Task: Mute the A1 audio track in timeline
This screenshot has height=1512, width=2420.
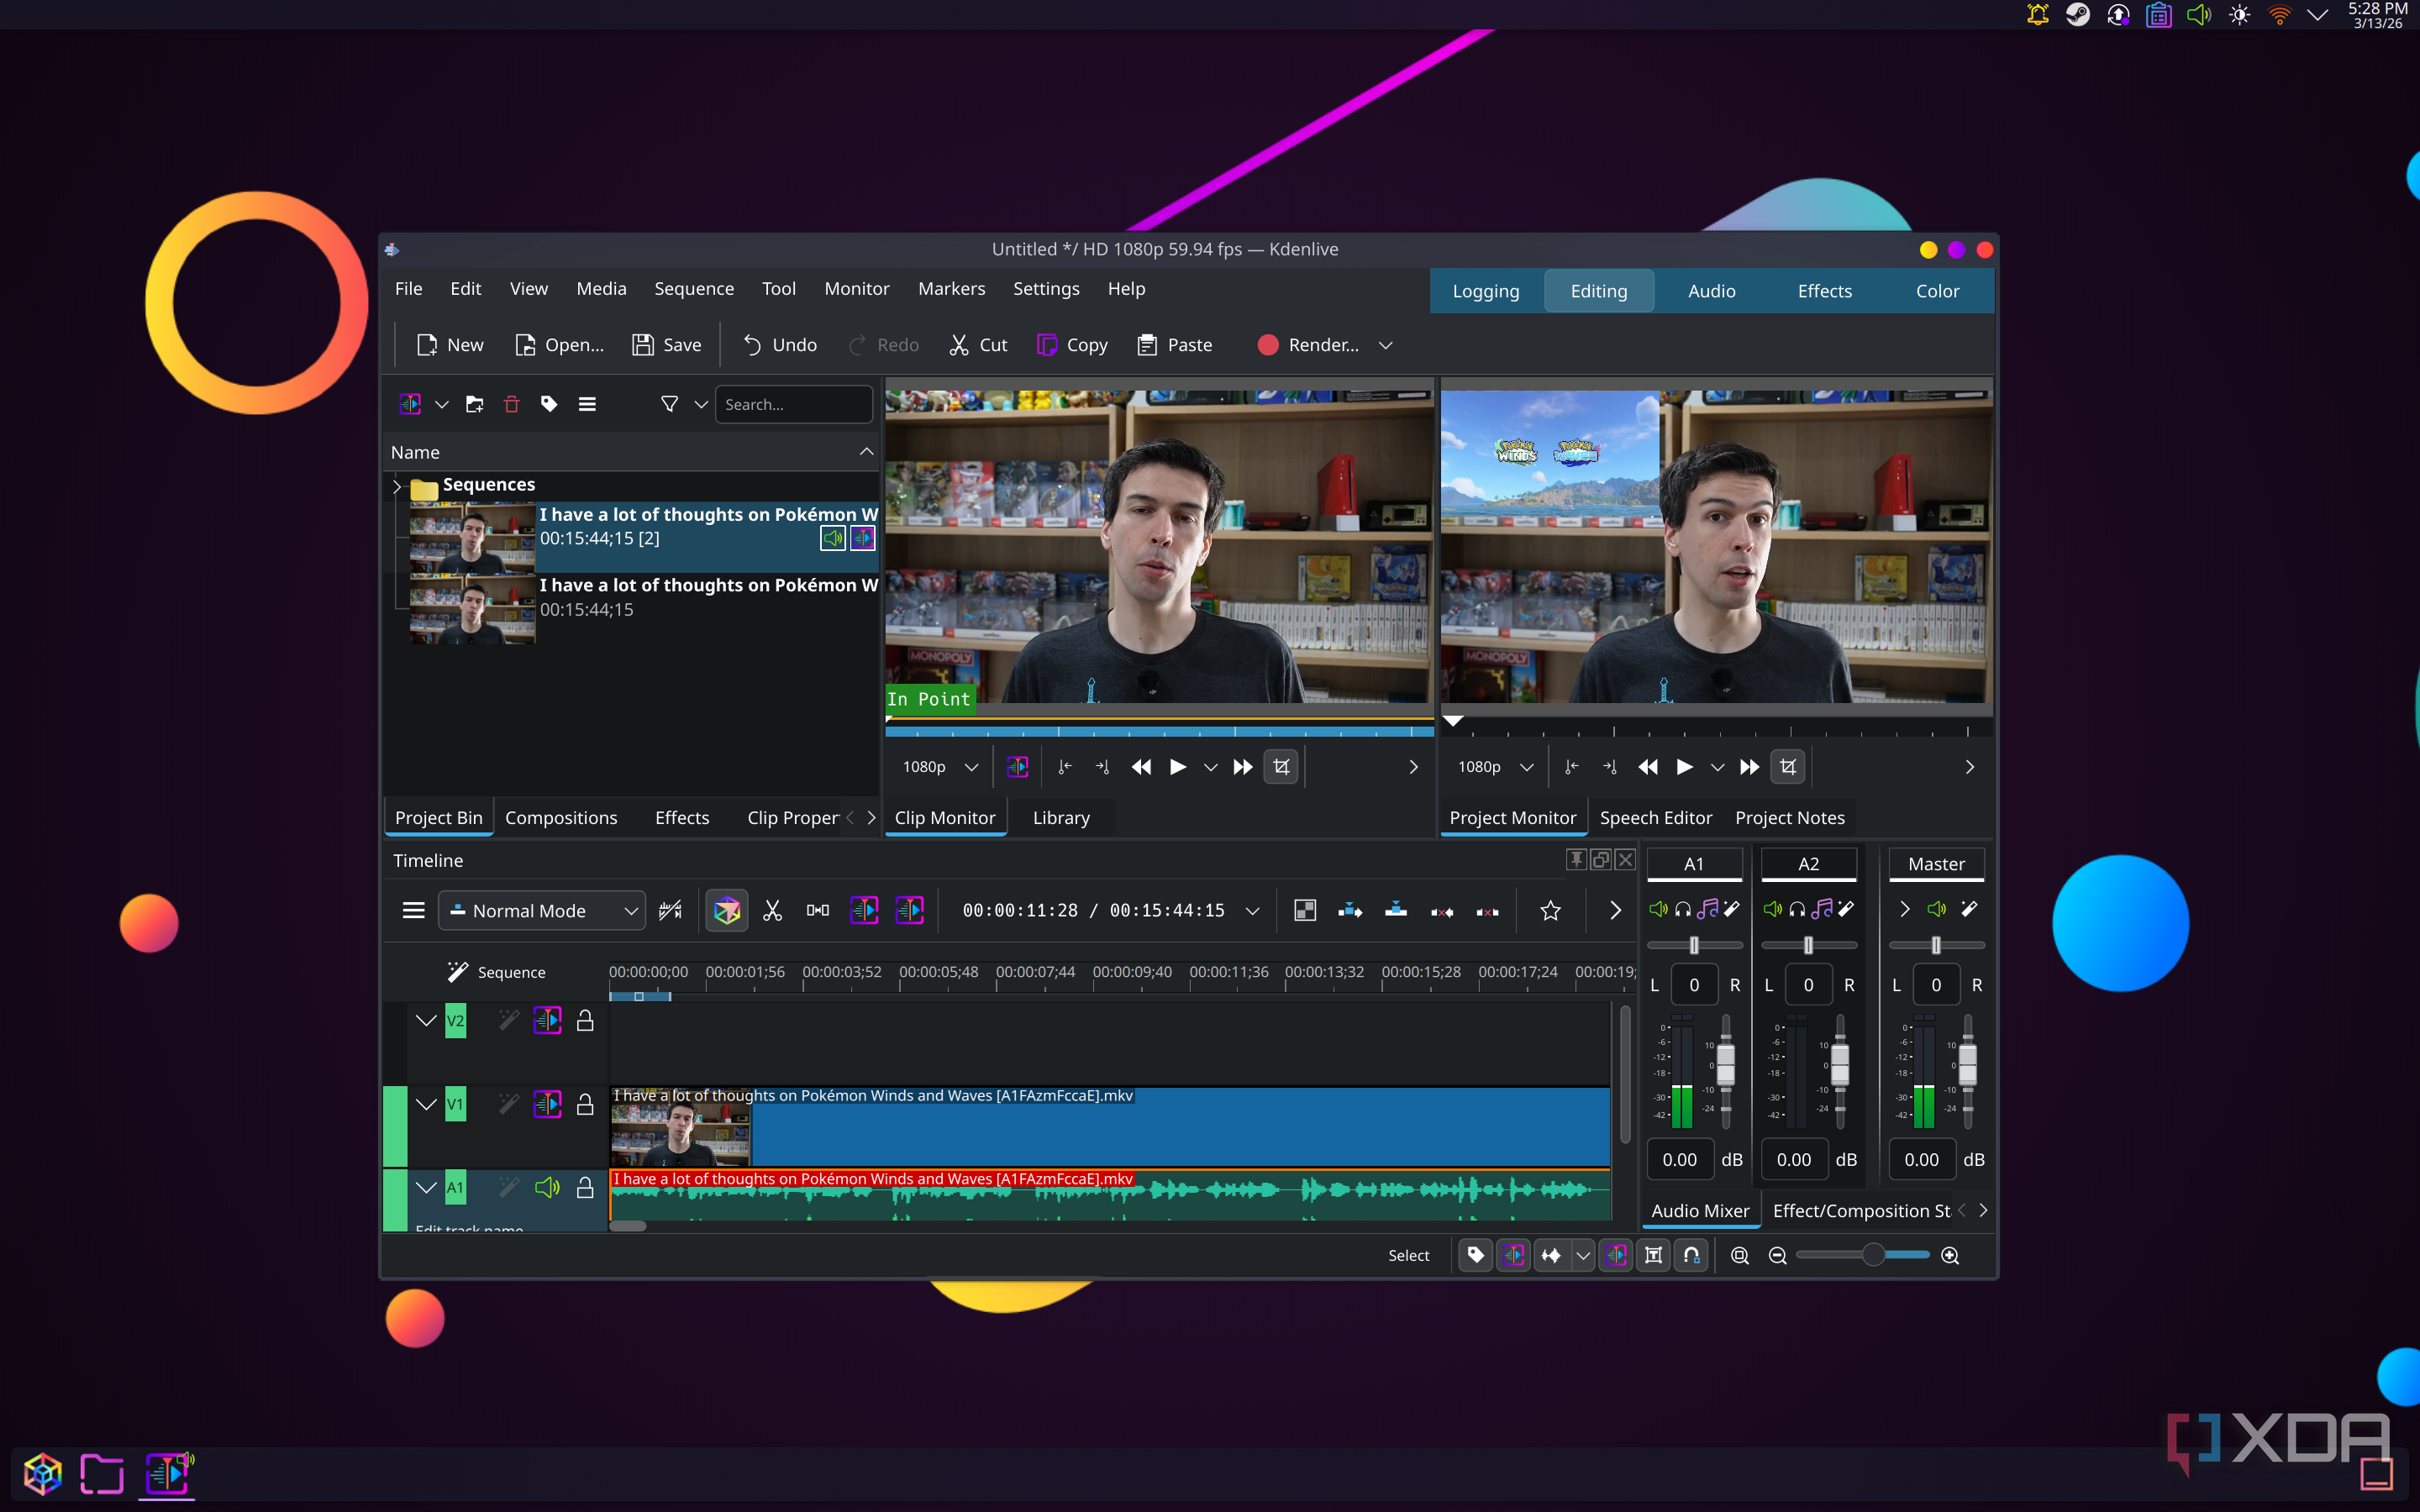Action: pos(547,1187)
